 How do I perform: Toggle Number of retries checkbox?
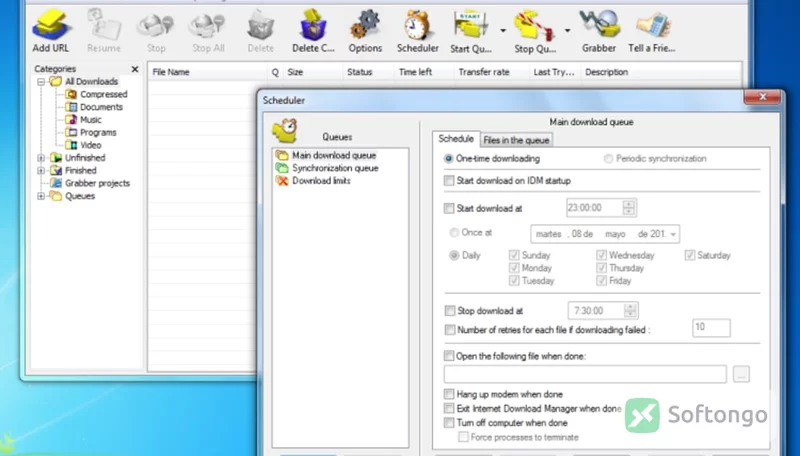click(x=449, y=330)
